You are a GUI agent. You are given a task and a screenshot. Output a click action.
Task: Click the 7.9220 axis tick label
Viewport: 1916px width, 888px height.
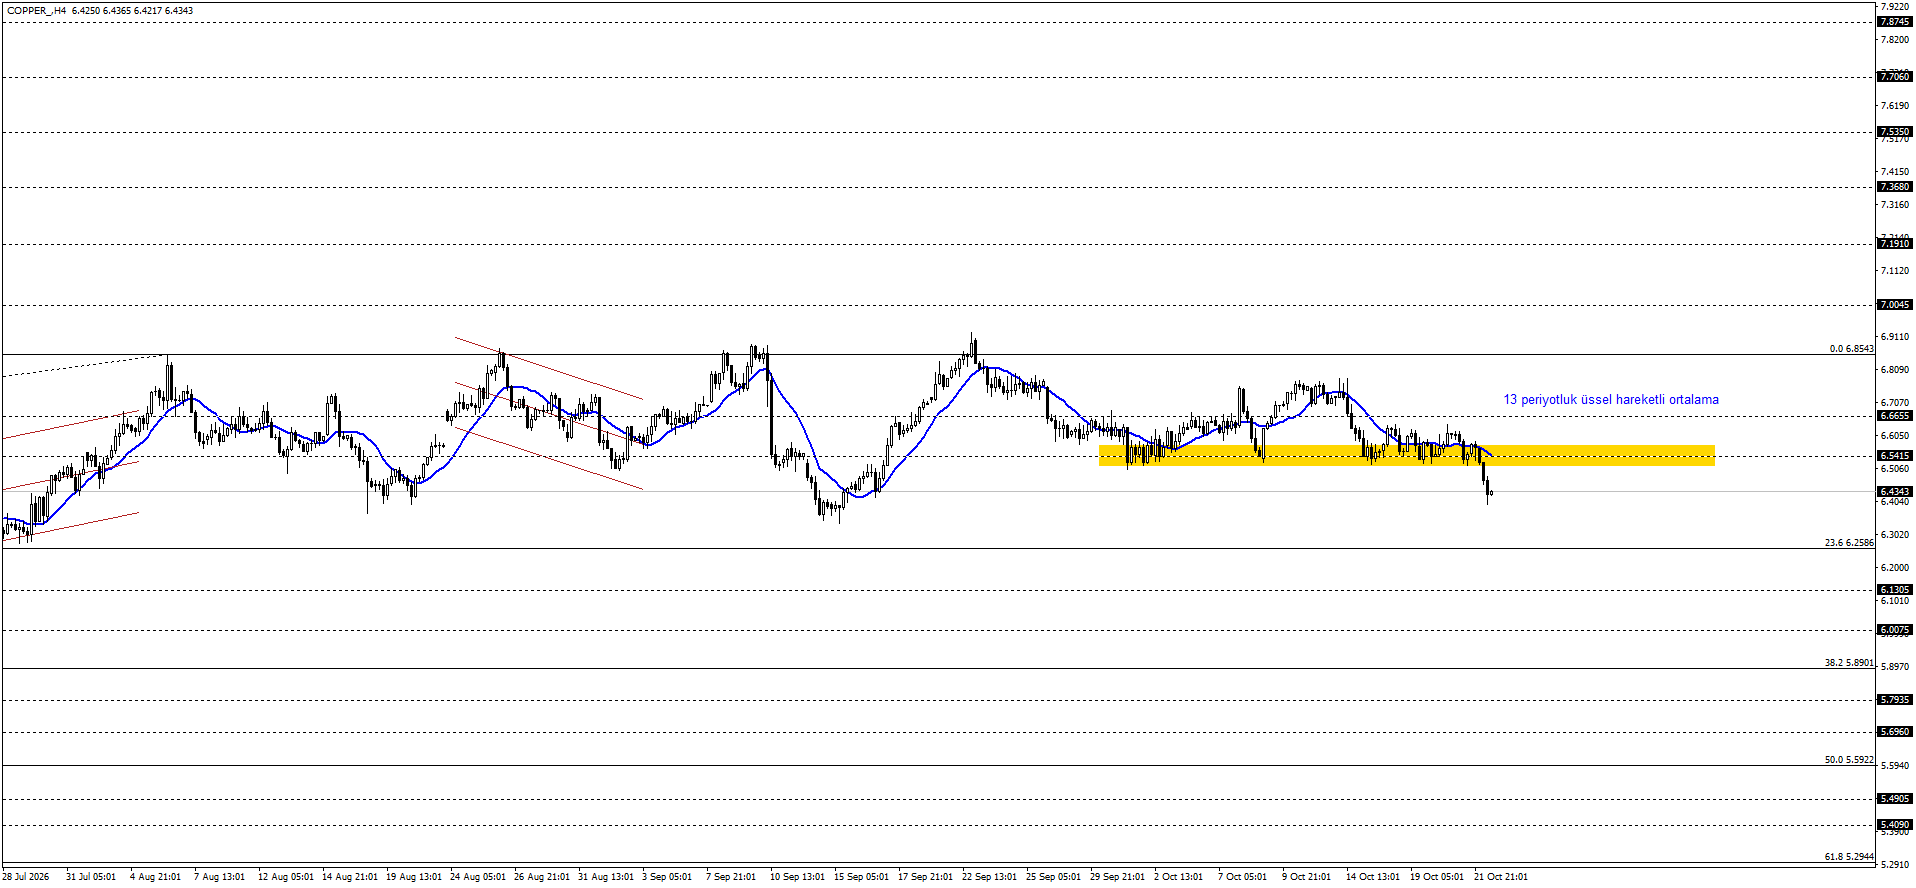tap(1896, 6)
